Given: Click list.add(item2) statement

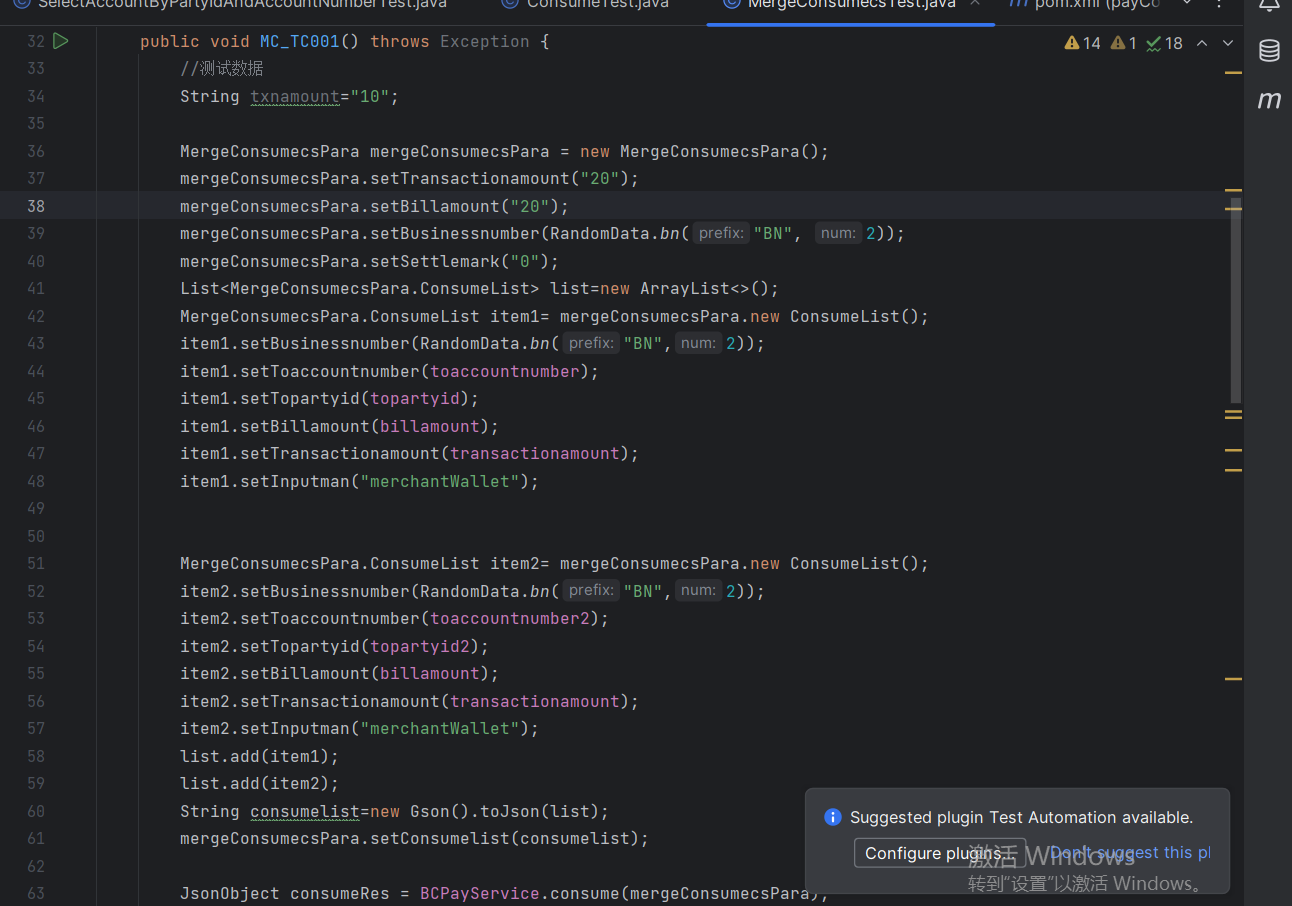Looking at the screenshot, I should tap(260, 783).
